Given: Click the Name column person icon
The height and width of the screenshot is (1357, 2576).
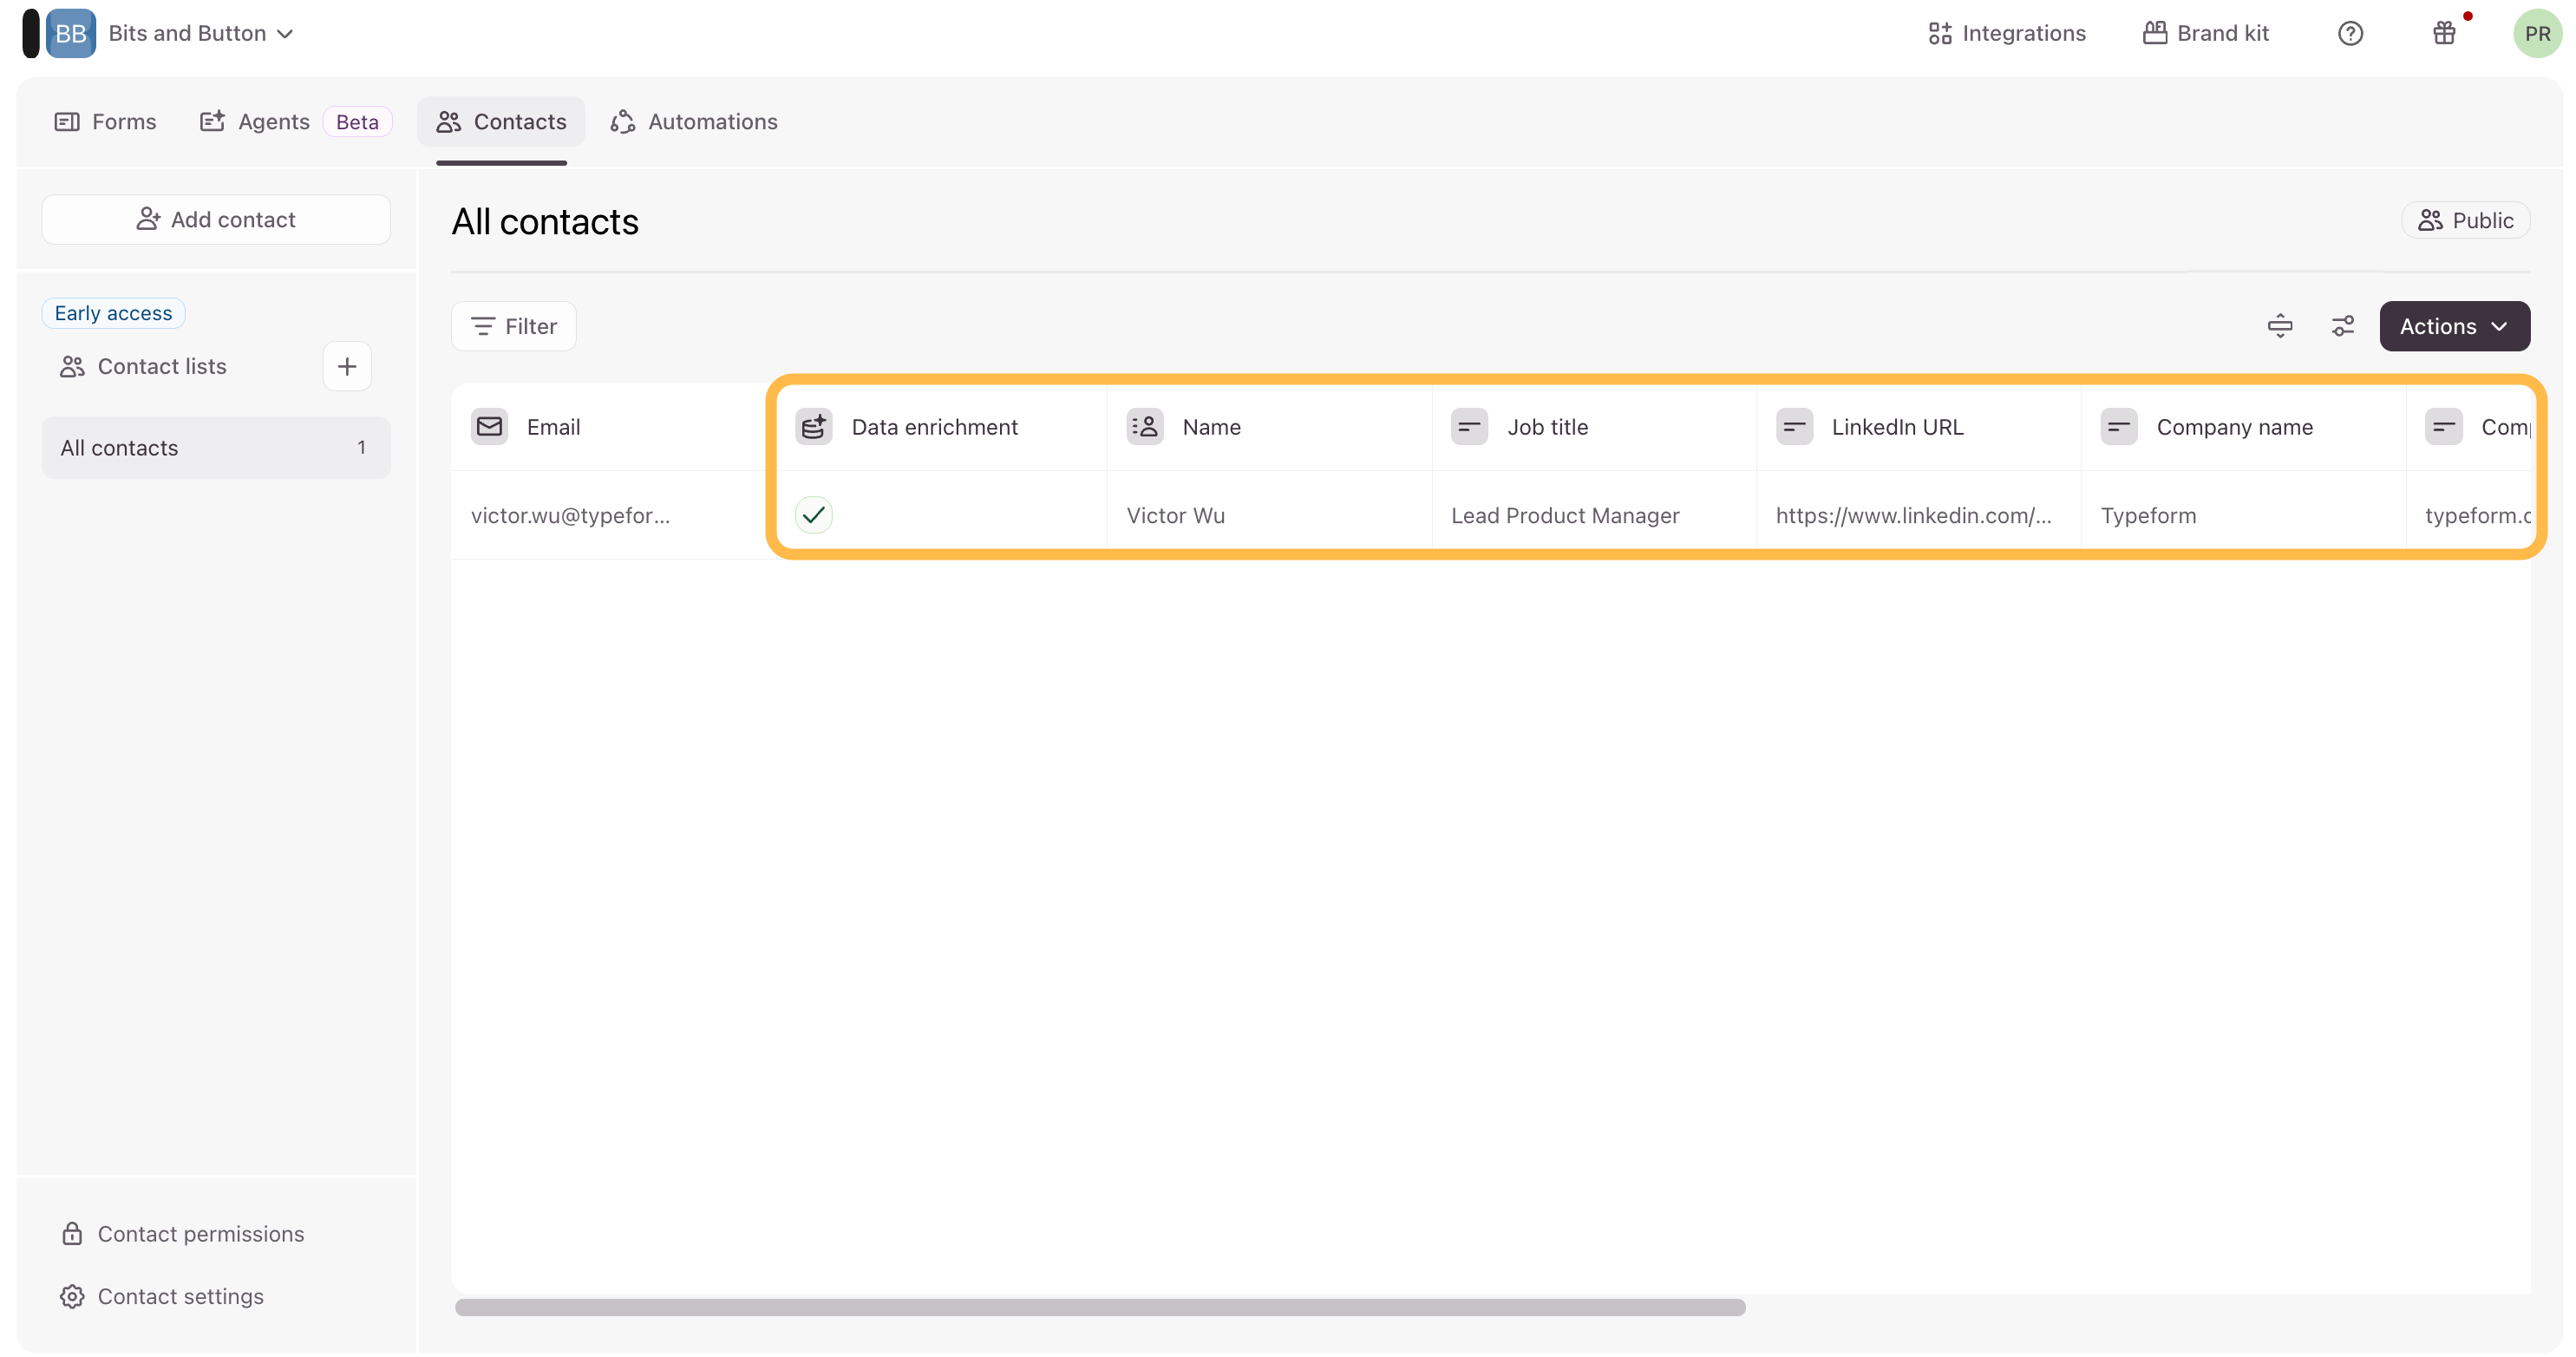Looking at the screenshot, I should point(1145,427).
